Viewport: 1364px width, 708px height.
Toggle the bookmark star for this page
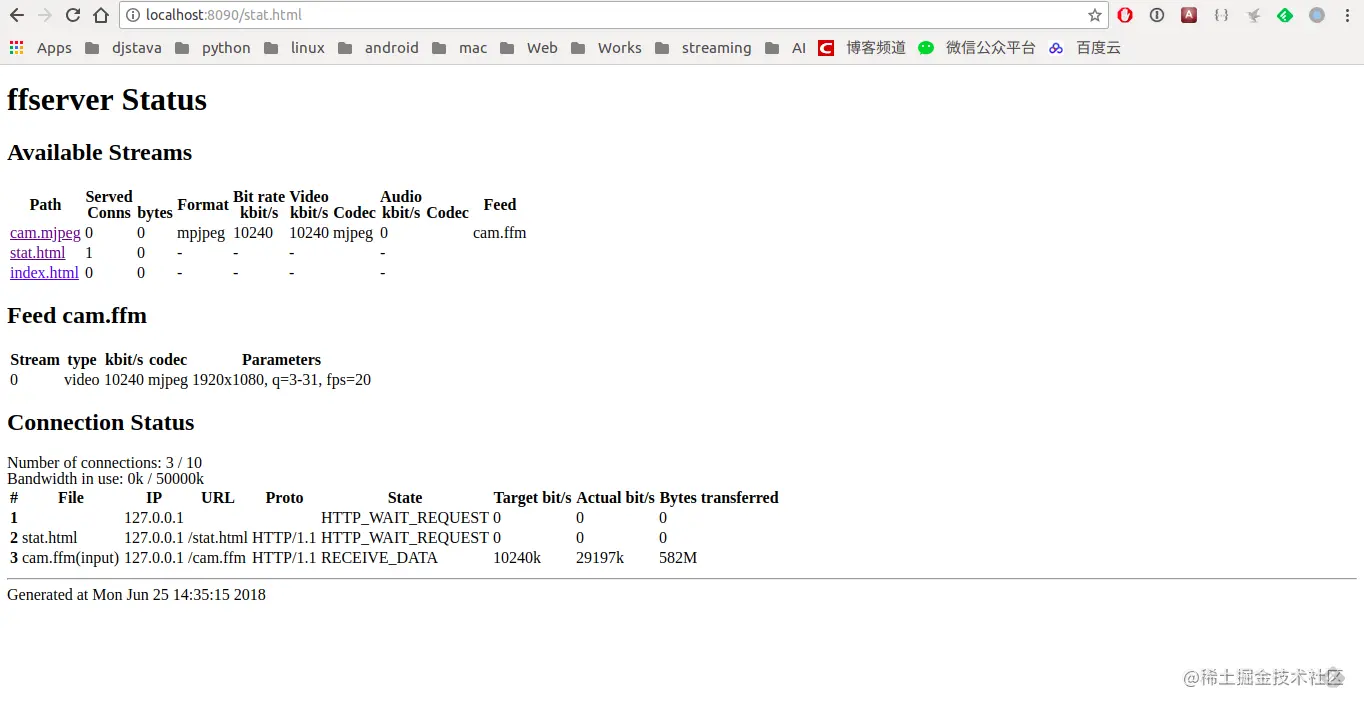[x=1095, y=15]
